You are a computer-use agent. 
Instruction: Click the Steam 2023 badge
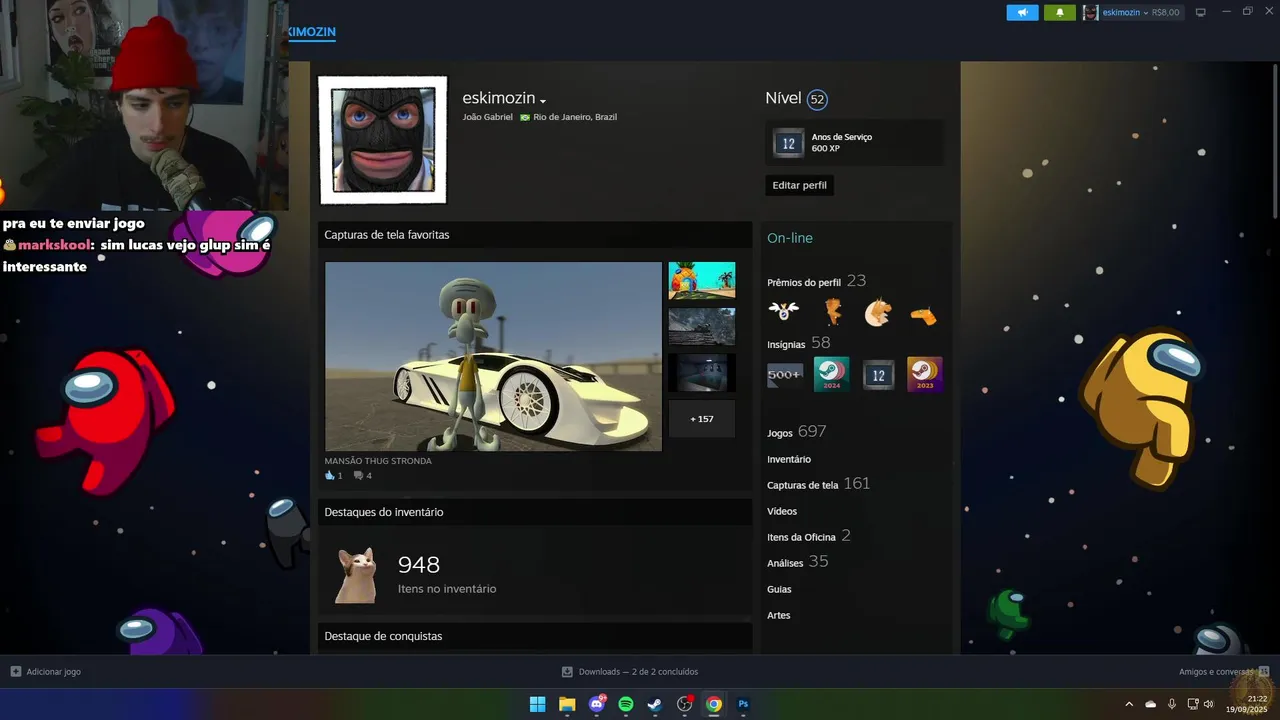tap(924, 374)
